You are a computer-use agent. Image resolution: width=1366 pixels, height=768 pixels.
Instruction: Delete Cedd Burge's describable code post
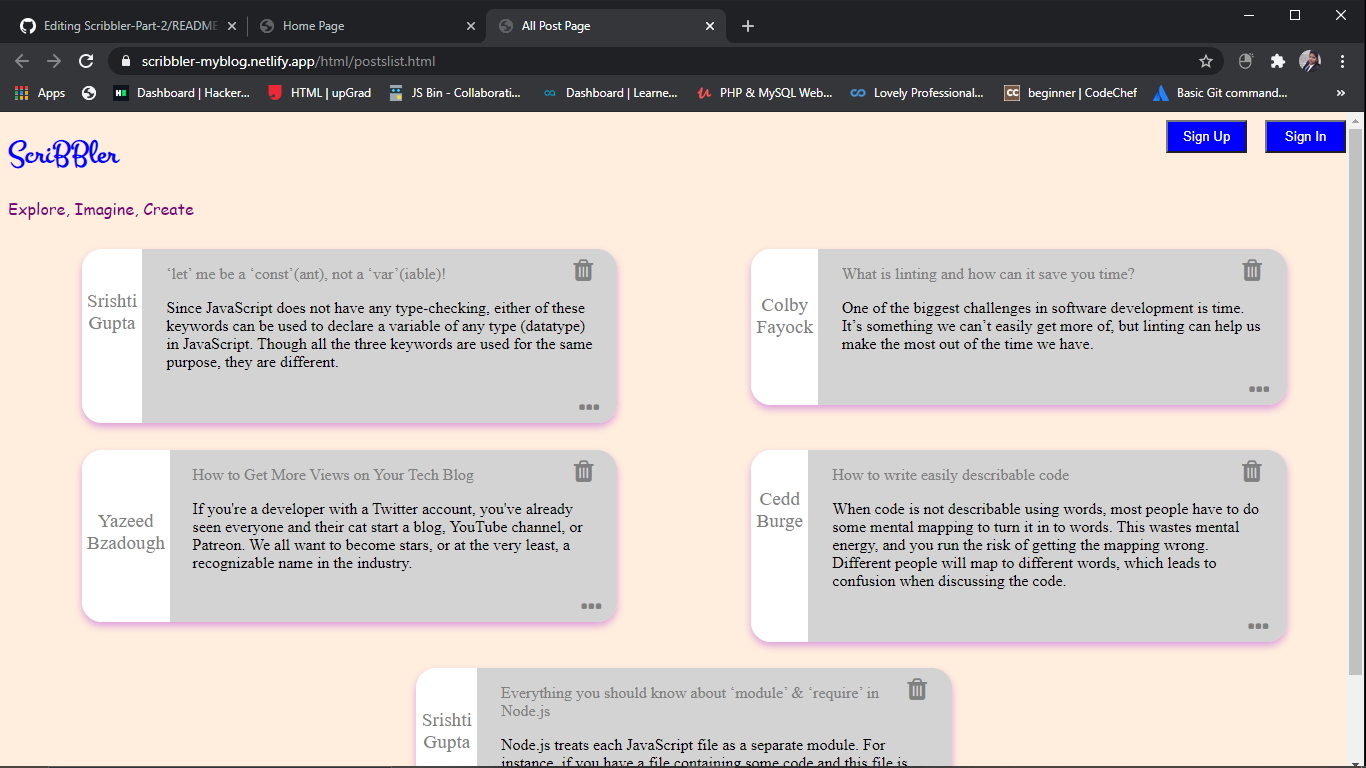tap(1252, 471)
